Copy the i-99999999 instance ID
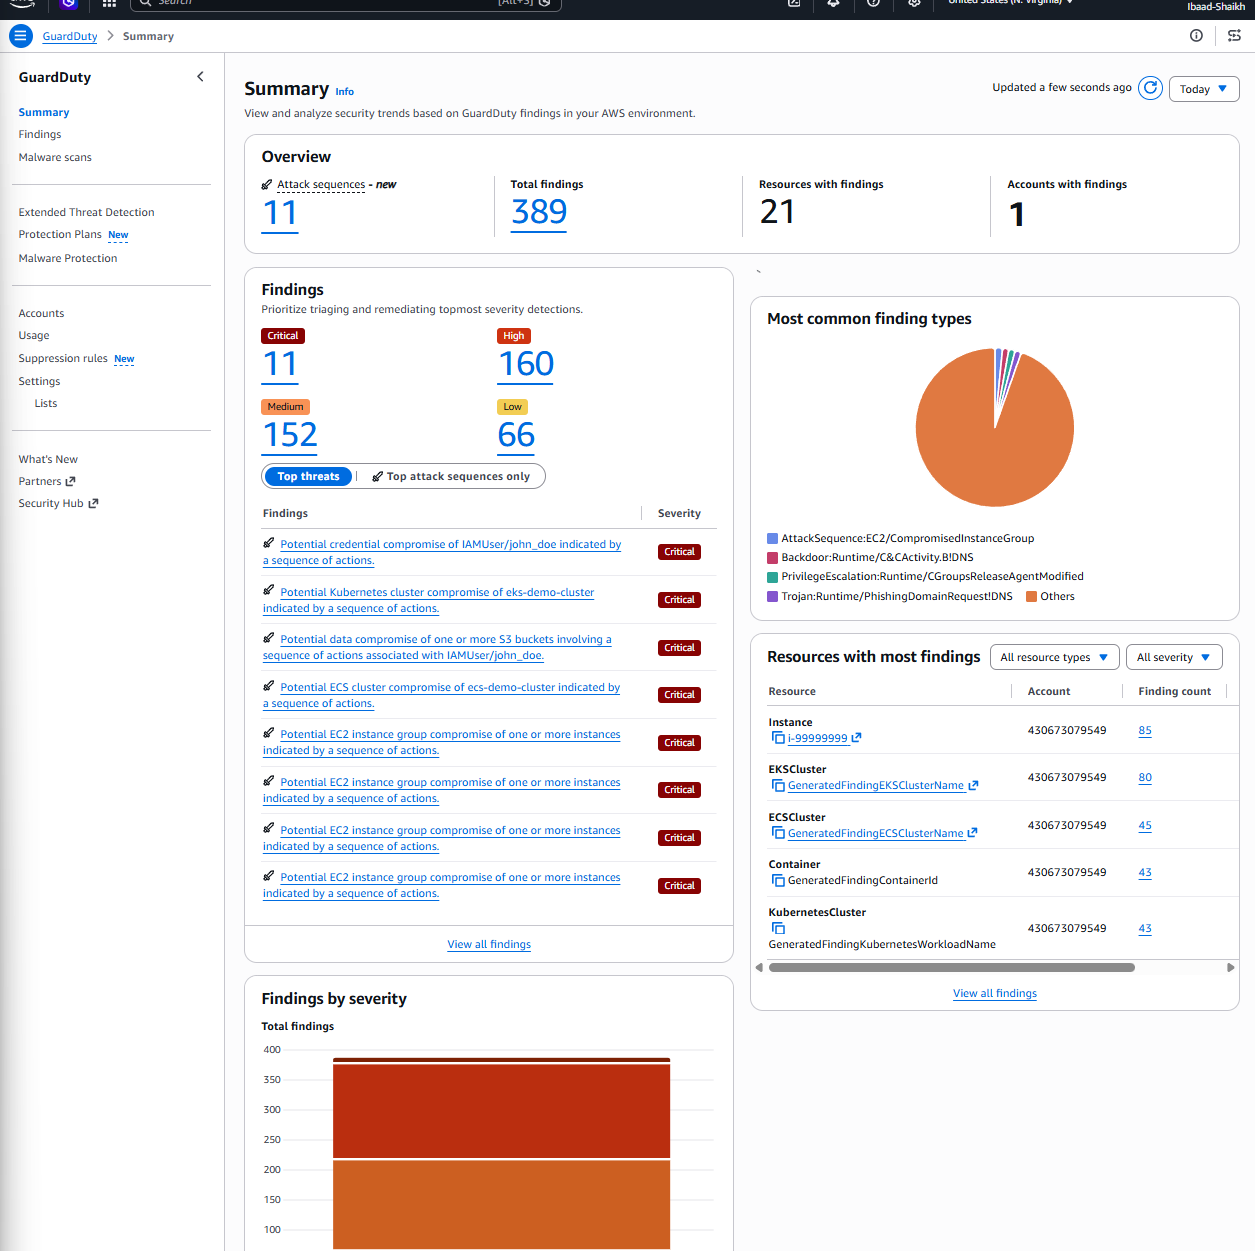 tap(778, 738)
